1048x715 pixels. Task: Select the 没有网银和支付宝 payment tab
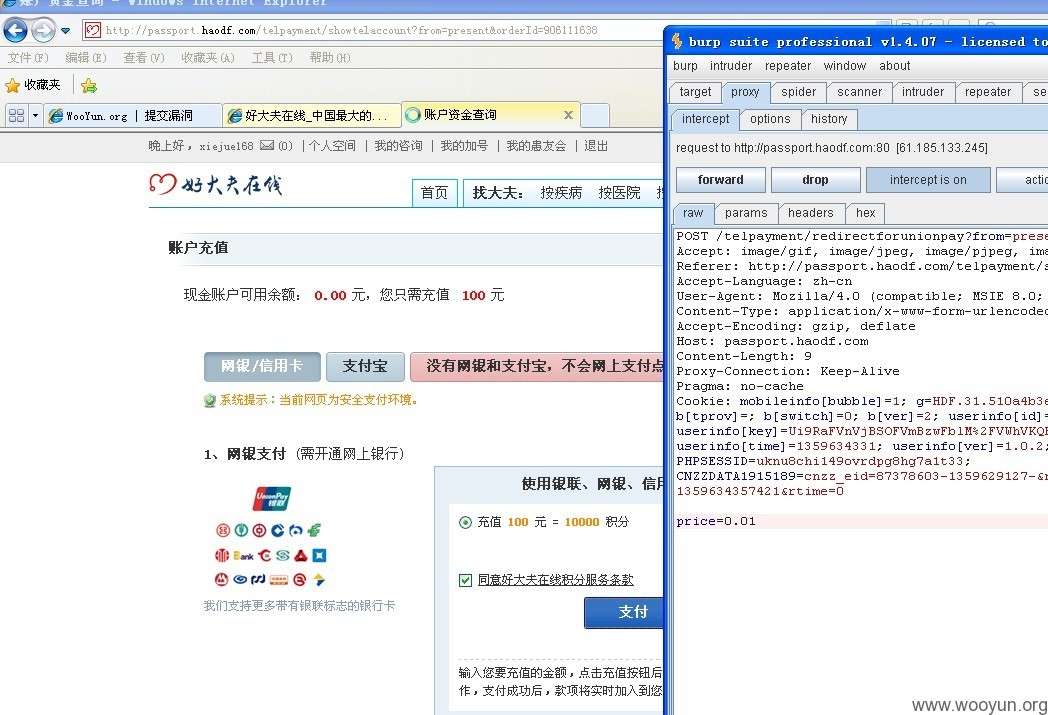pyautogui.click(x=537, y=366)
